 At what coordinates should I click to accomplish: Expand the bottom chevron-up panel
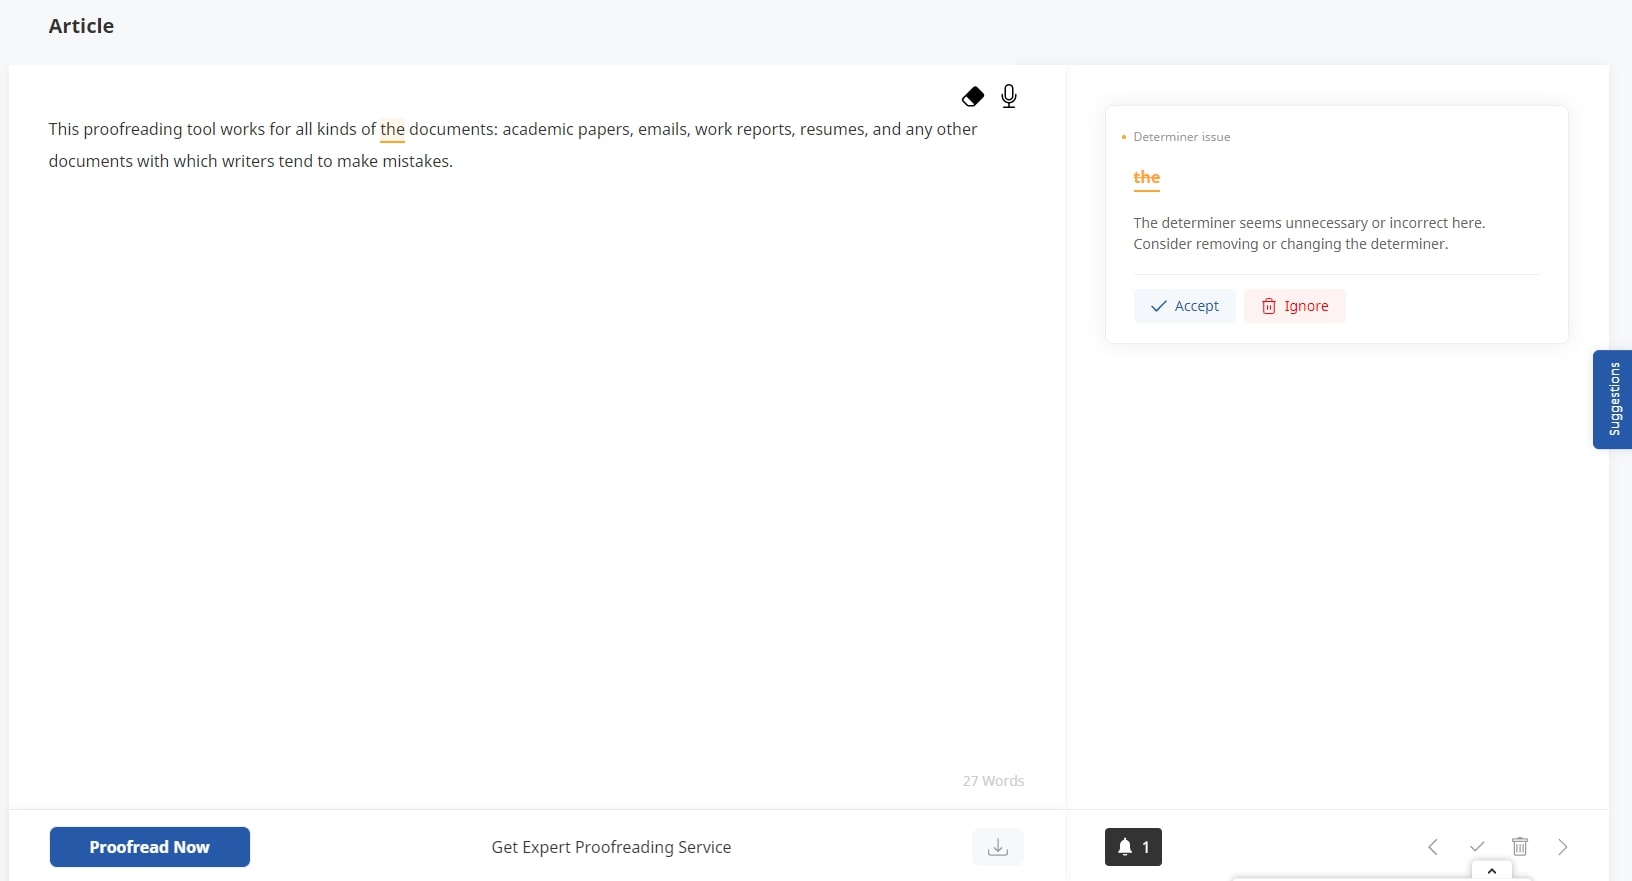1492,871
